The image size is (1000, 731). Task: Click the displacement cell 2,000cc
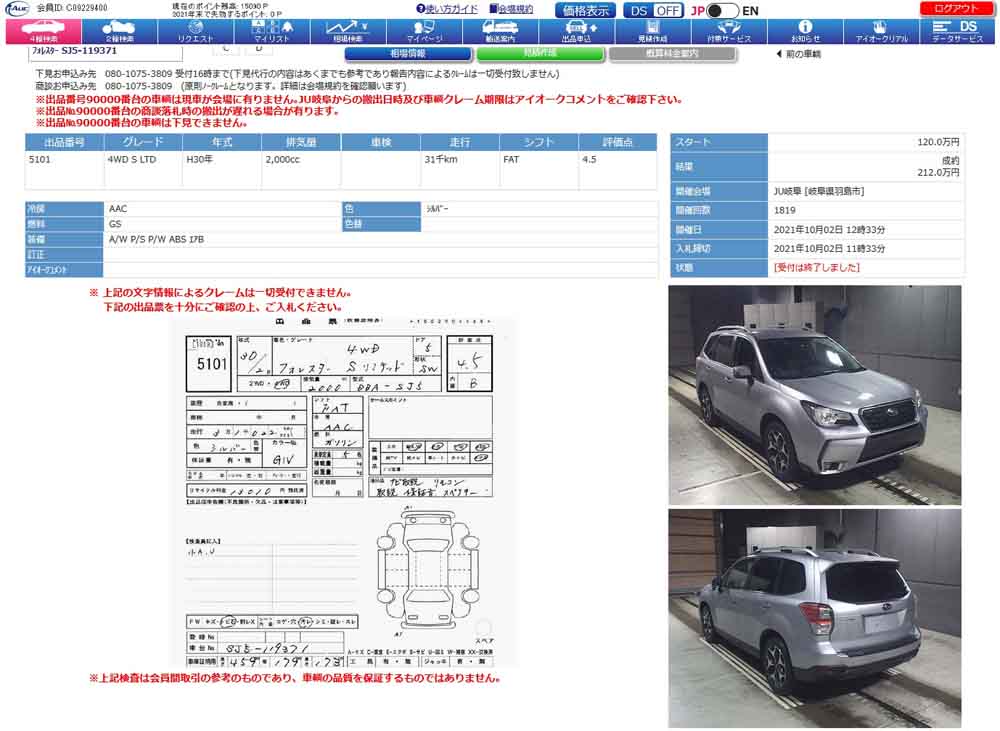301,169
